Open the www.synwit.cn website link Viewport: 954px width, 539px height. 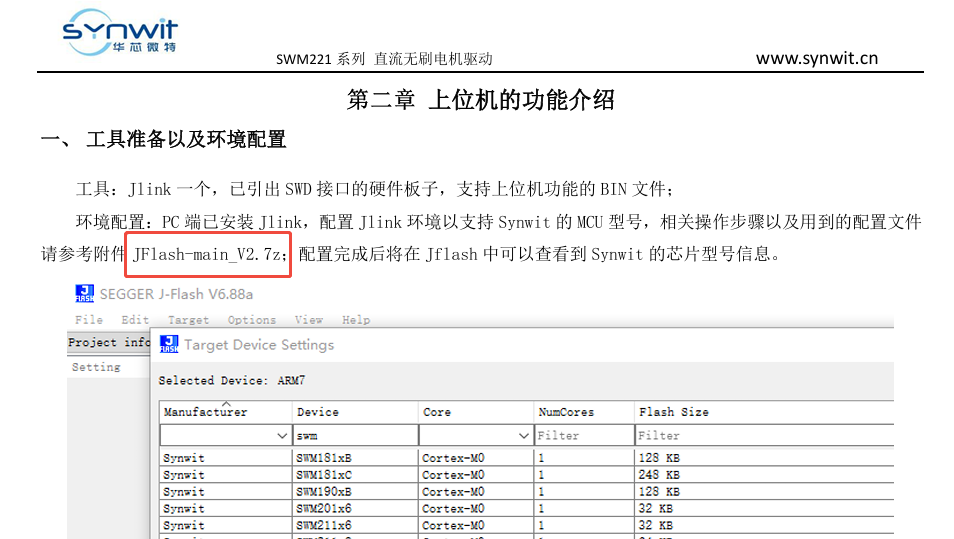pyautogui.click(x=816, y=58)
